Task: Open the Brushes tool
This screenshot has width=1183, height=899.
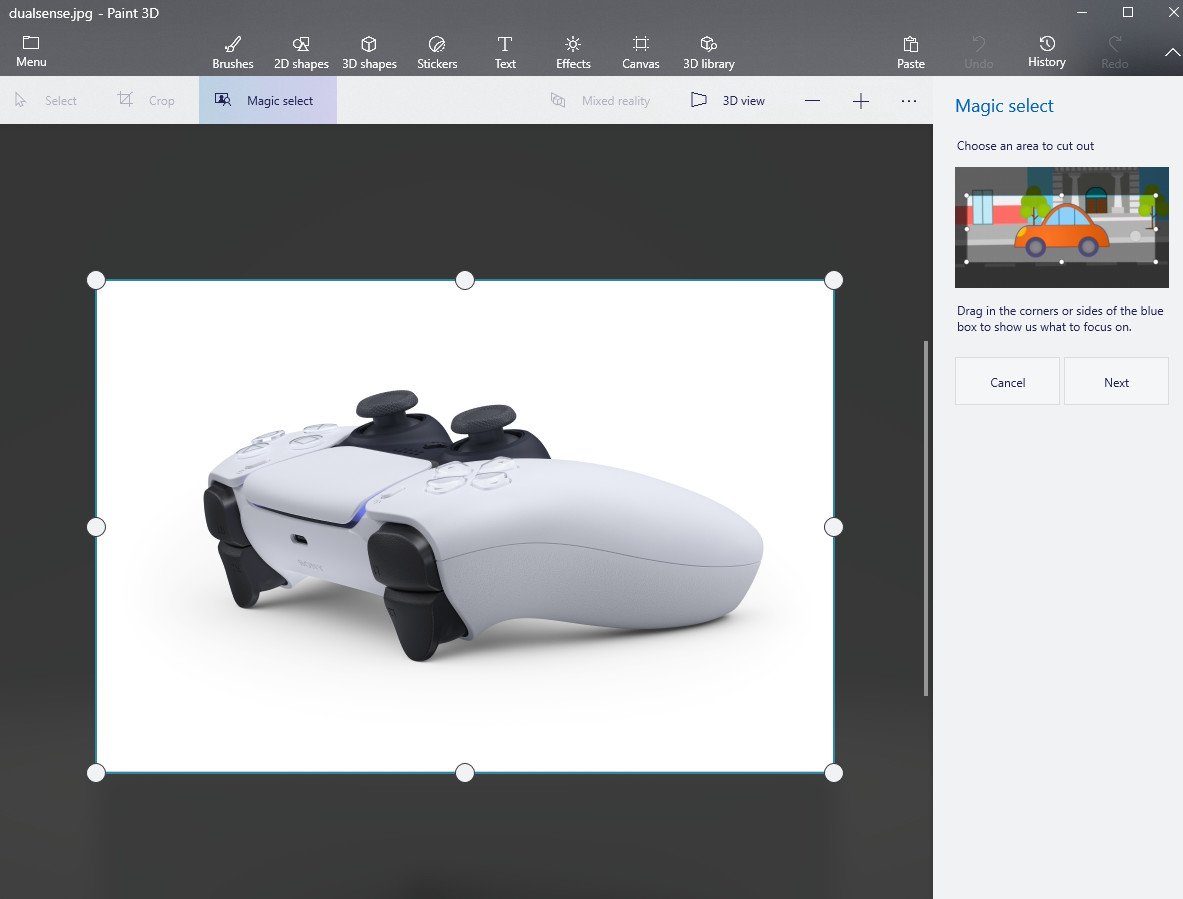Action: click(x=232, y=52)
